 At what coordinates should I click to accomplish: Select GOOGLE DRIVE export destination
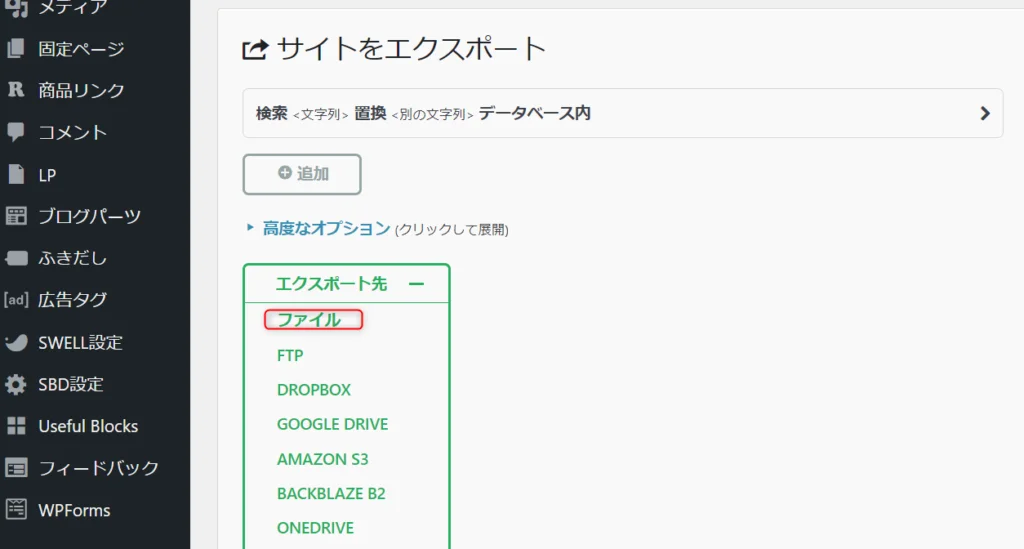(332, 424)
